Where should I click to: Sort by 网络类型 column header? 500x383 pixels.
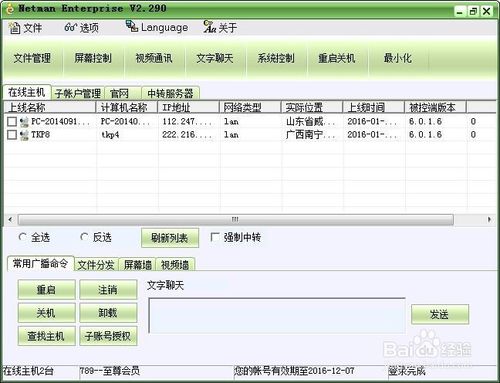point(250,107)
